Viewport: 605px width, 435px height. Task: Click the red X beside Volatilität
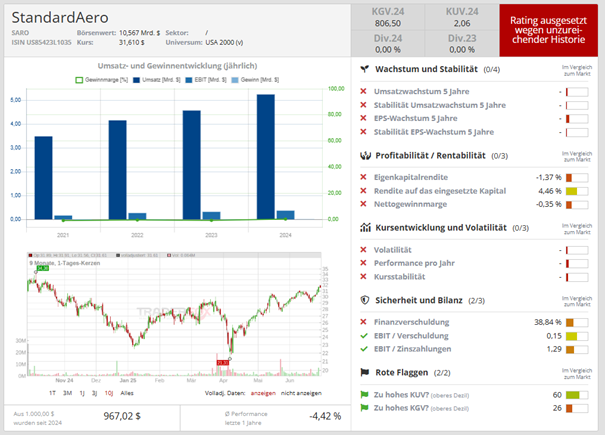(x=363, y=250)
